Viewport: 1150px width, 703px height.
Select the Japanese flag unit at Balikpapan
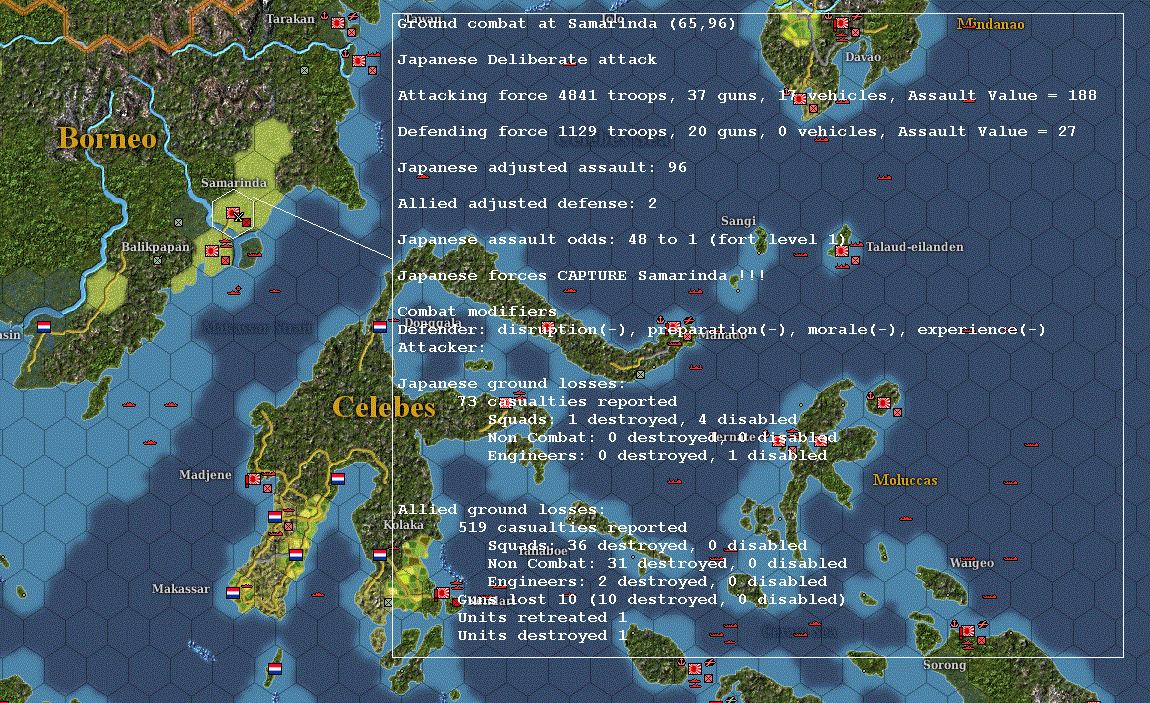[x=212, y=251]
